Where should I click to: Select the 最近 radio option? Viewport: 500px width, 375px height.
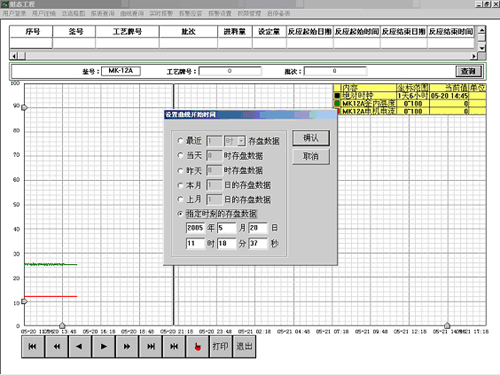coord(180,141)
